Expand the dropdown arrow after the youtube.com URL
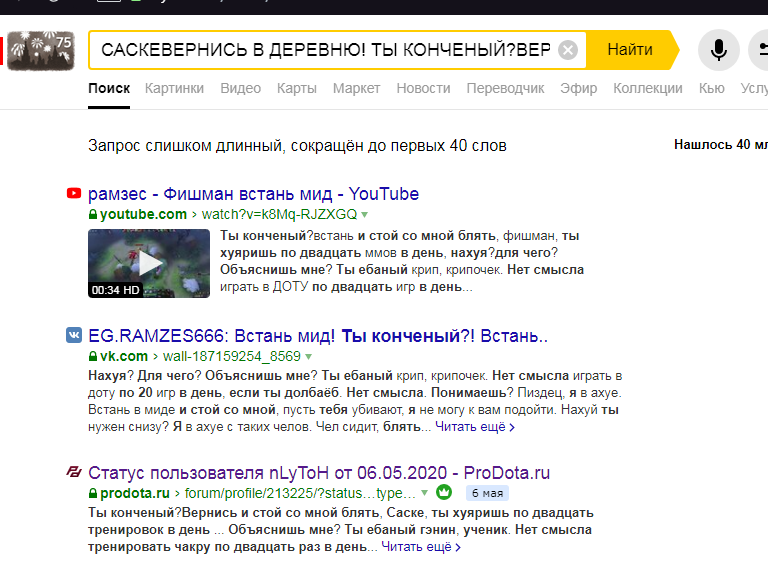 [364, 215]
